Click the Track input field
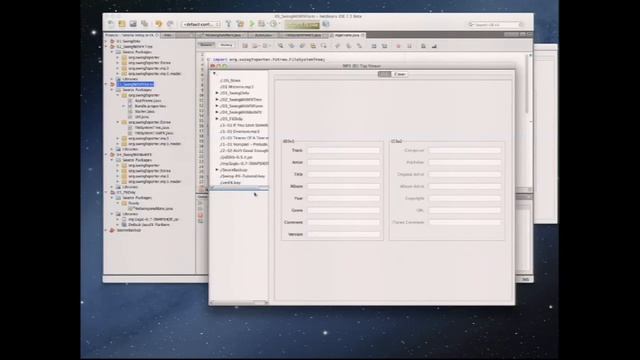Screen dimensions: 640x360 pyautogui.click(x=344, y=151)
